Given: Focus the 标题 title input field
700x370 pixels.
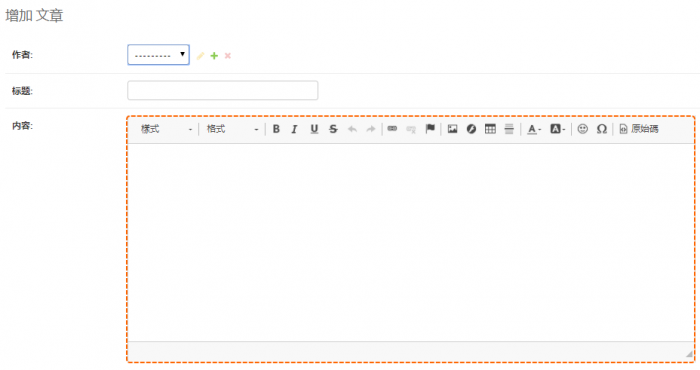Looking at the screenshot, I should (x=223, y=91).
